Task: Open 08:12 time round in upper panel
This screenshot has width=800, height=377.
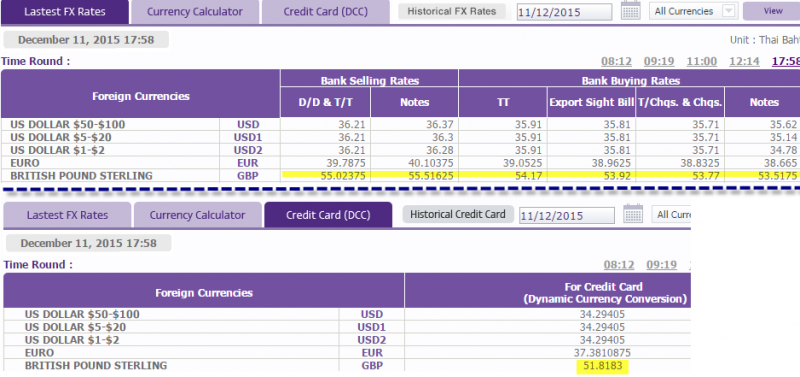Action: coord(616,62)
